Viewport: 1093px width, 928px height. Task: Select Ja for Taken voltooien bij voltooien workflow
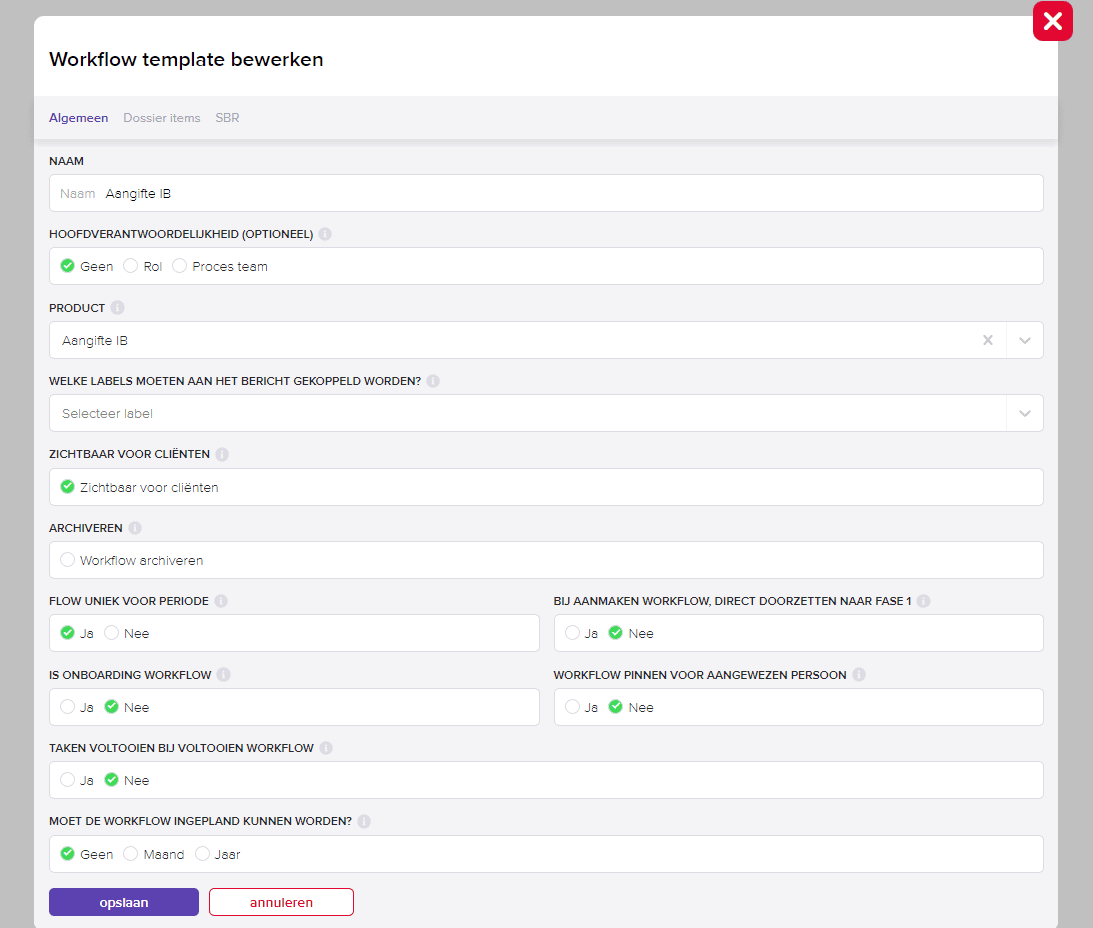(x=68, y=780)
